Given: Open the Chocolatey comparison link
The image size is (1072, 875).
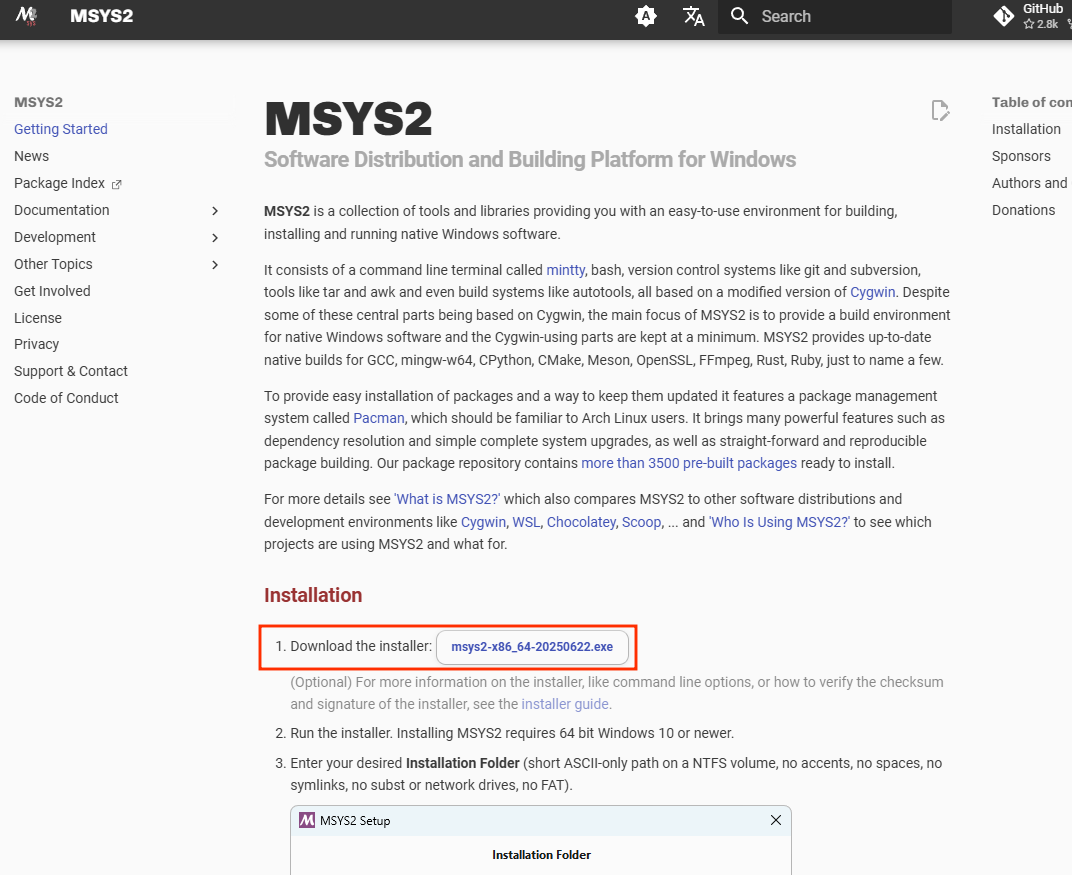Looking at the screenshot, I should [581, 522].
